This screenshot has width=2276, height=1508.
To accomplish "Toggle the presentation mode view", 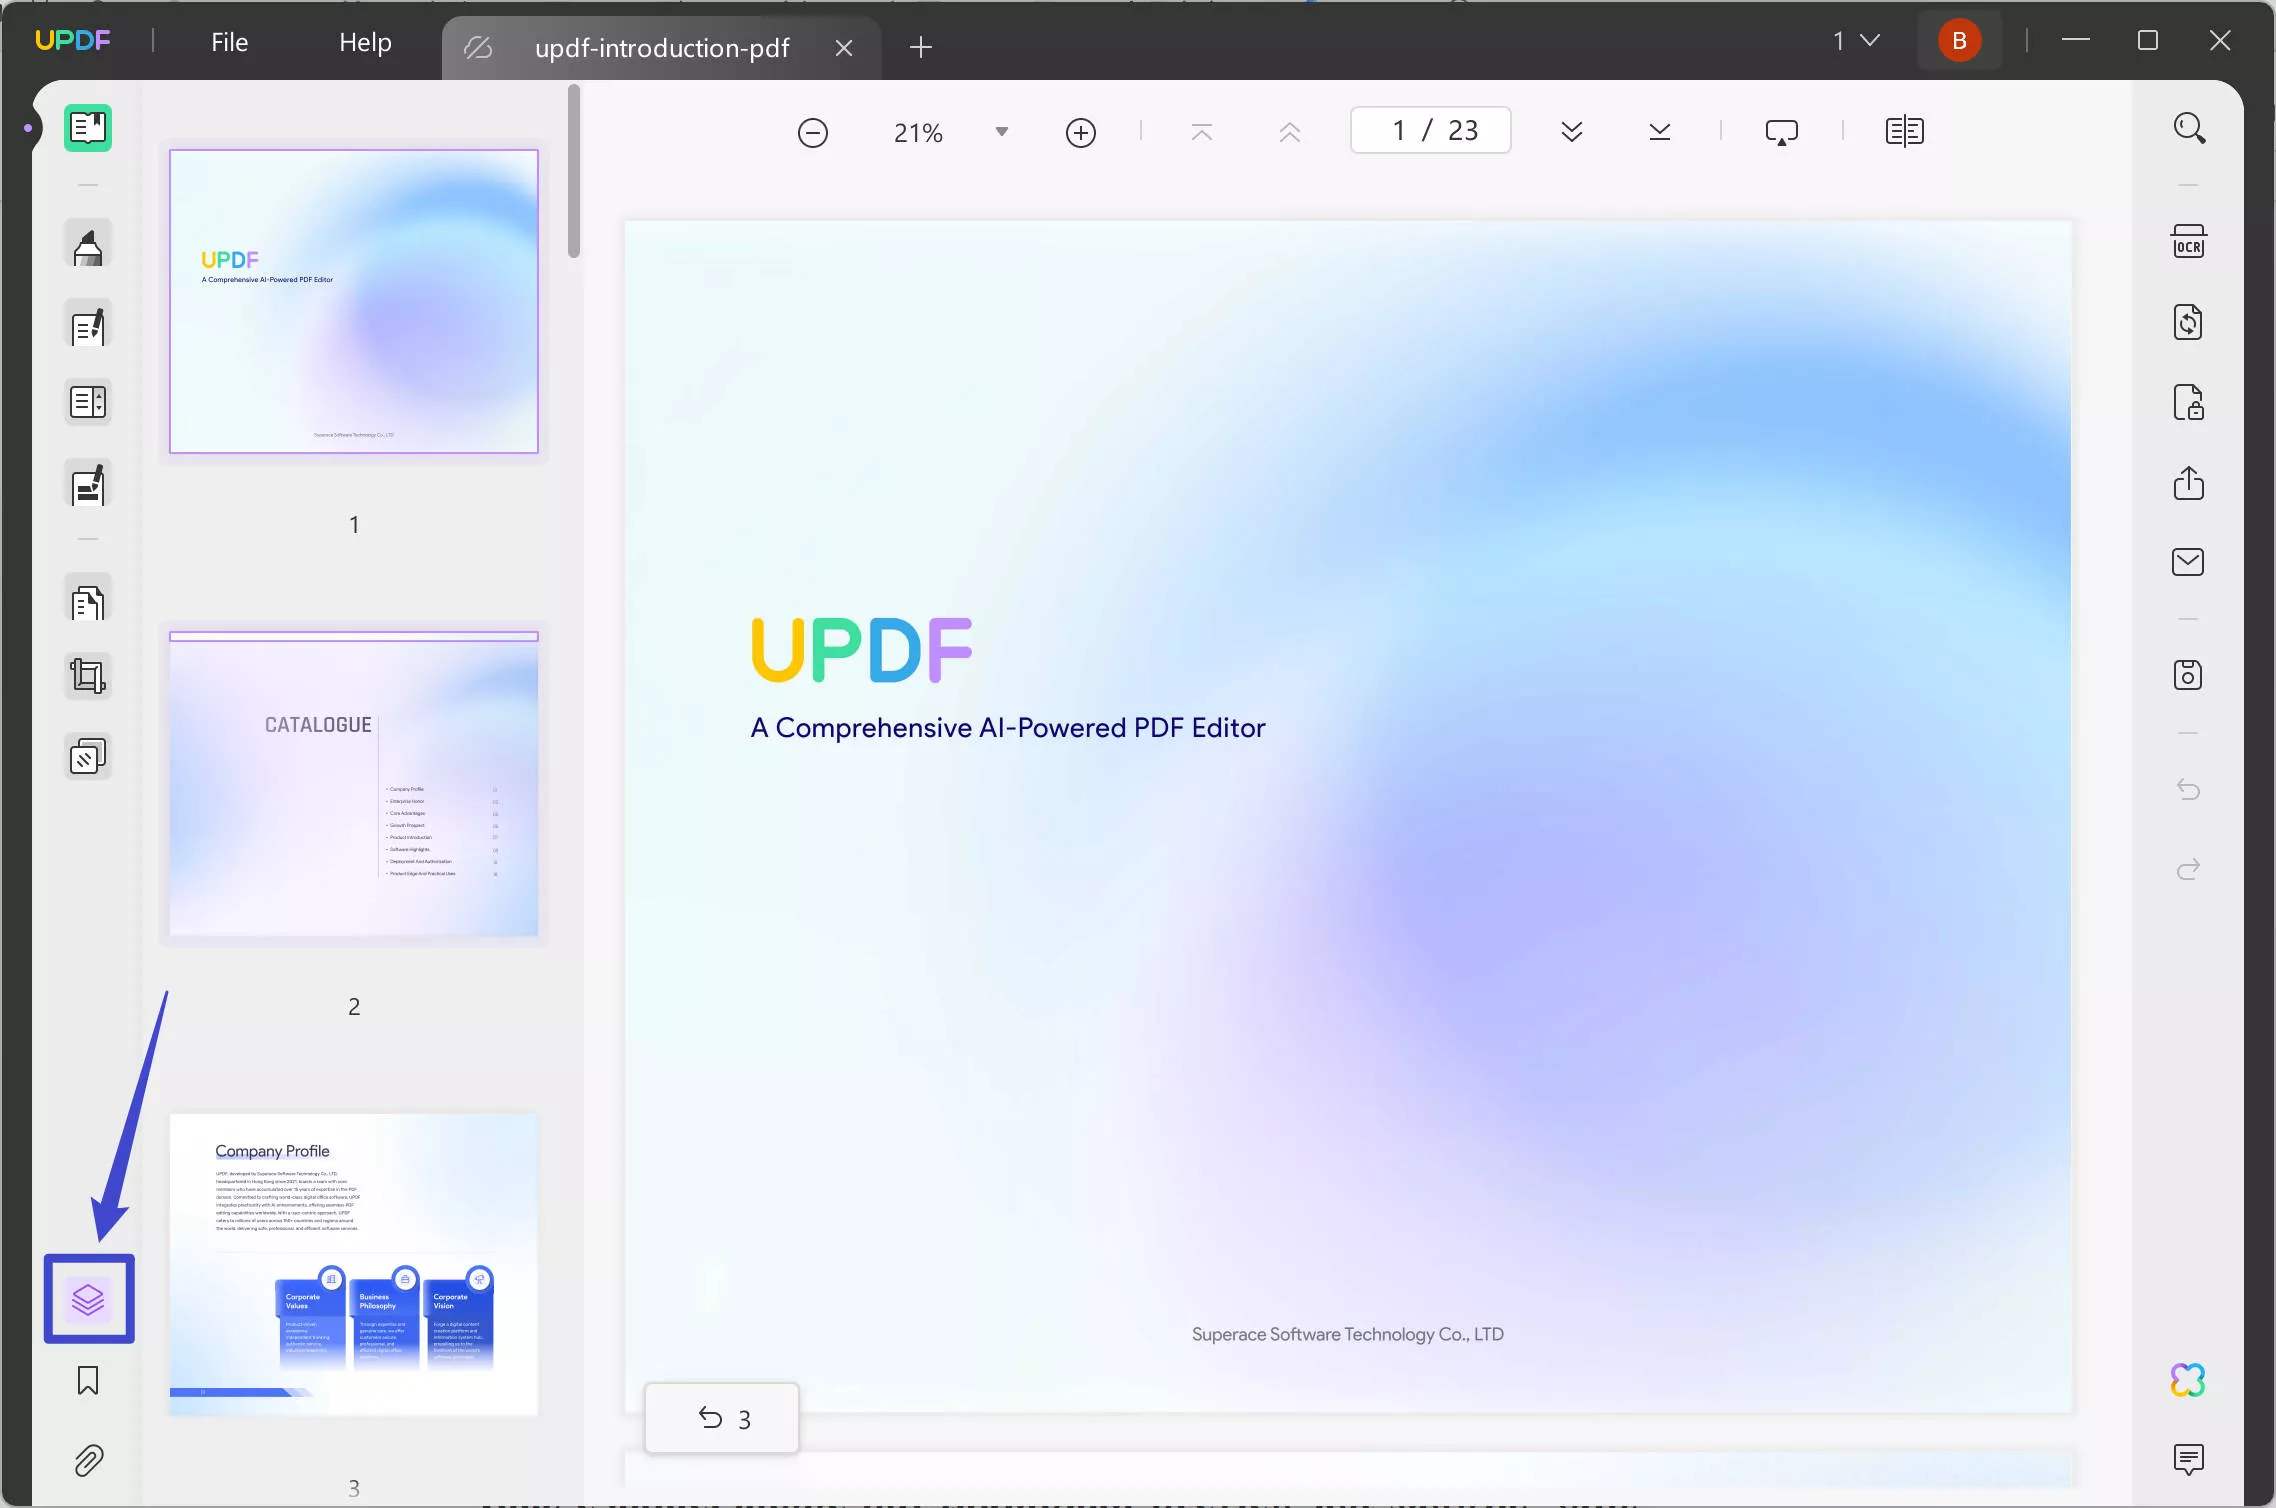I will coord(1781,131).
